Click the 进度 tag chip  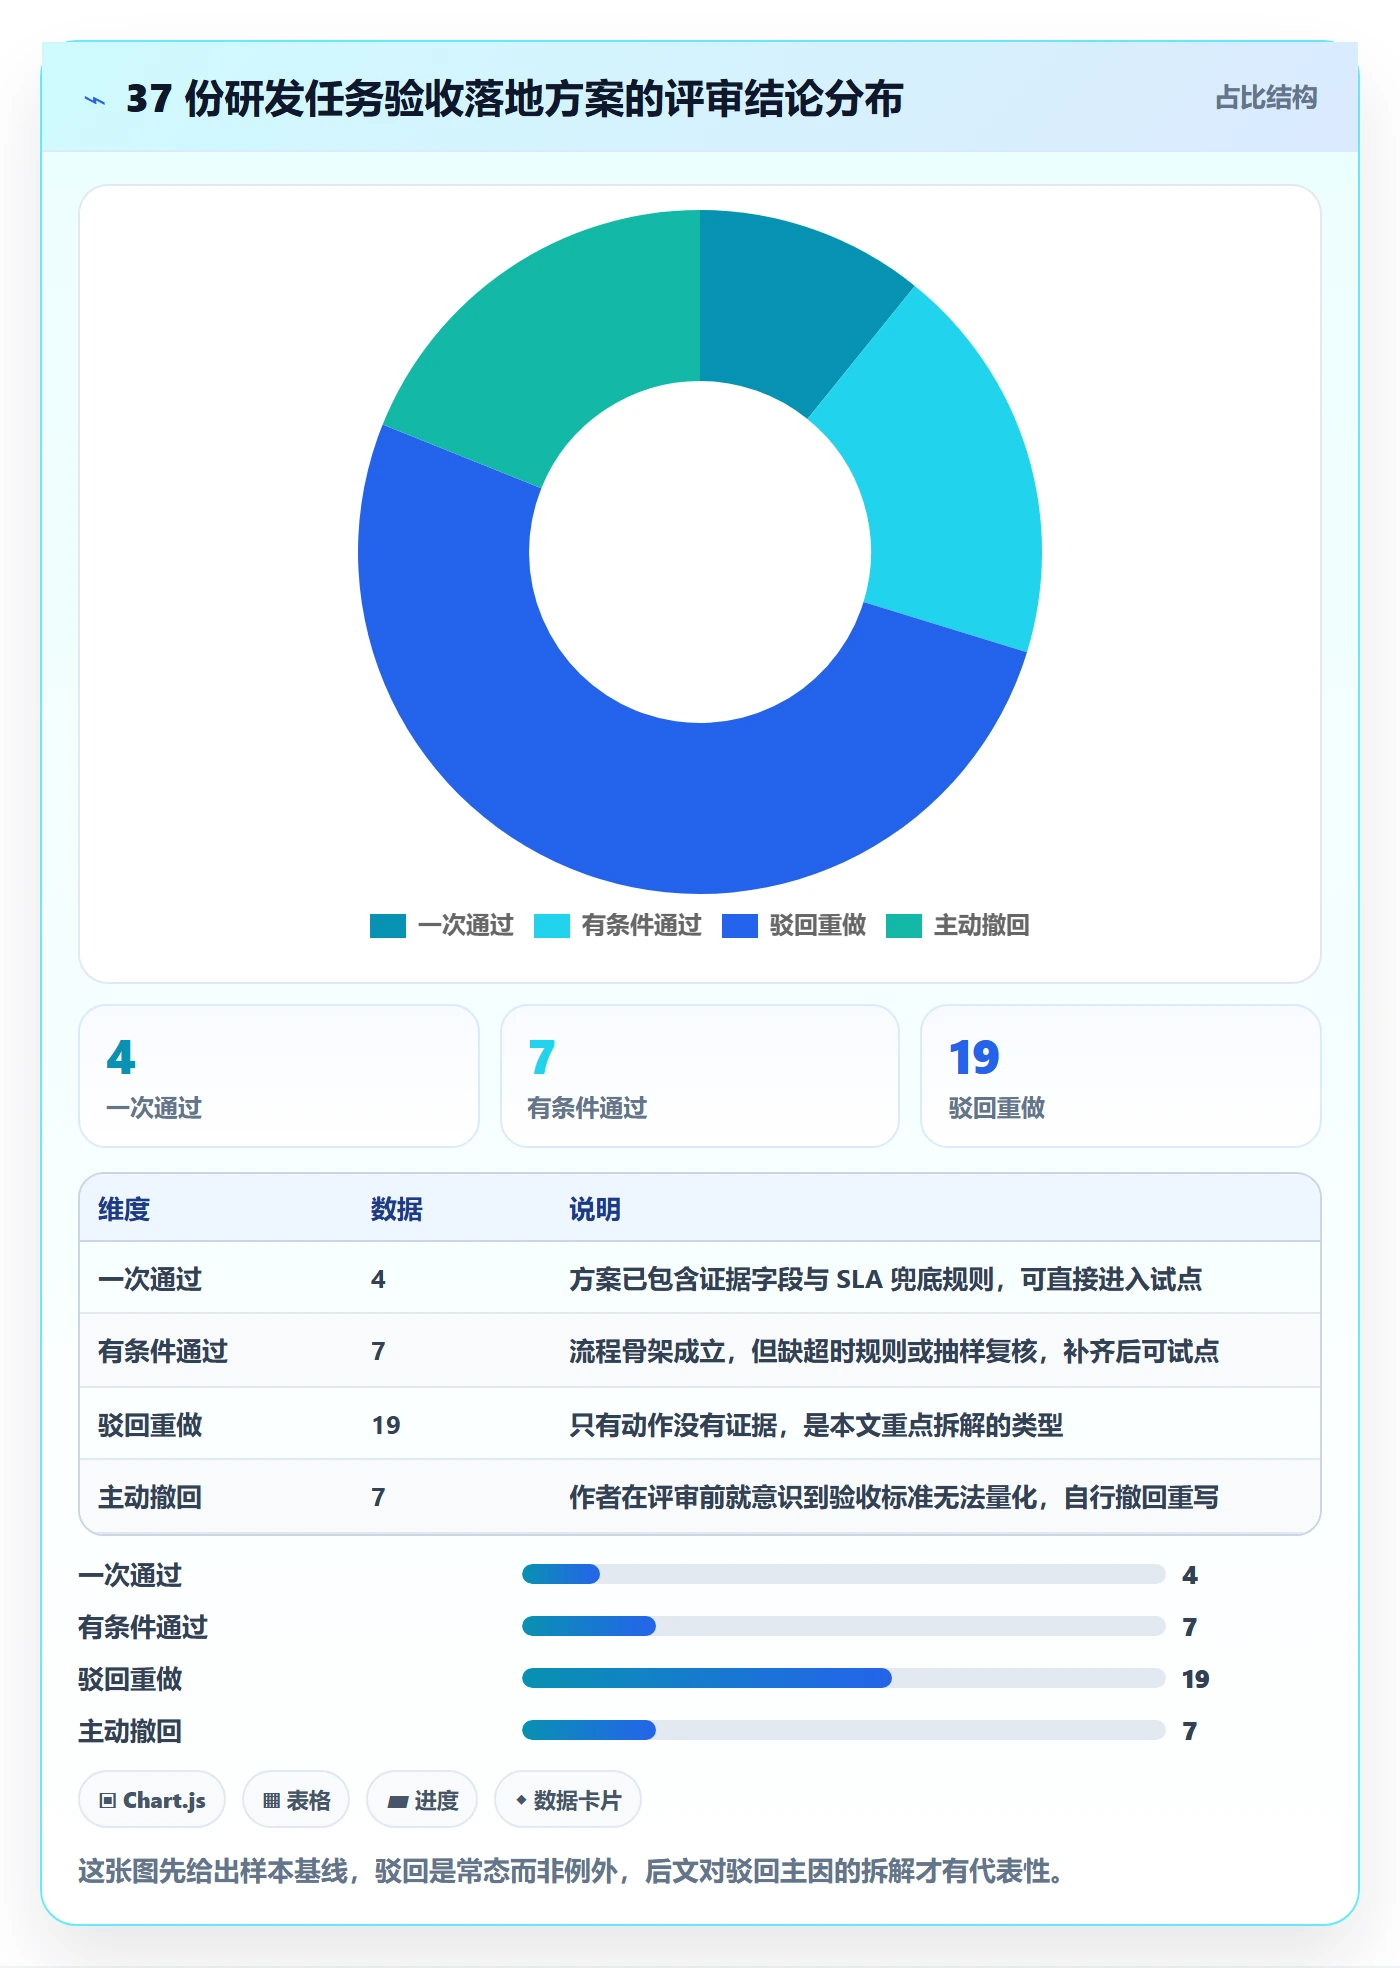pos(422,1800)
